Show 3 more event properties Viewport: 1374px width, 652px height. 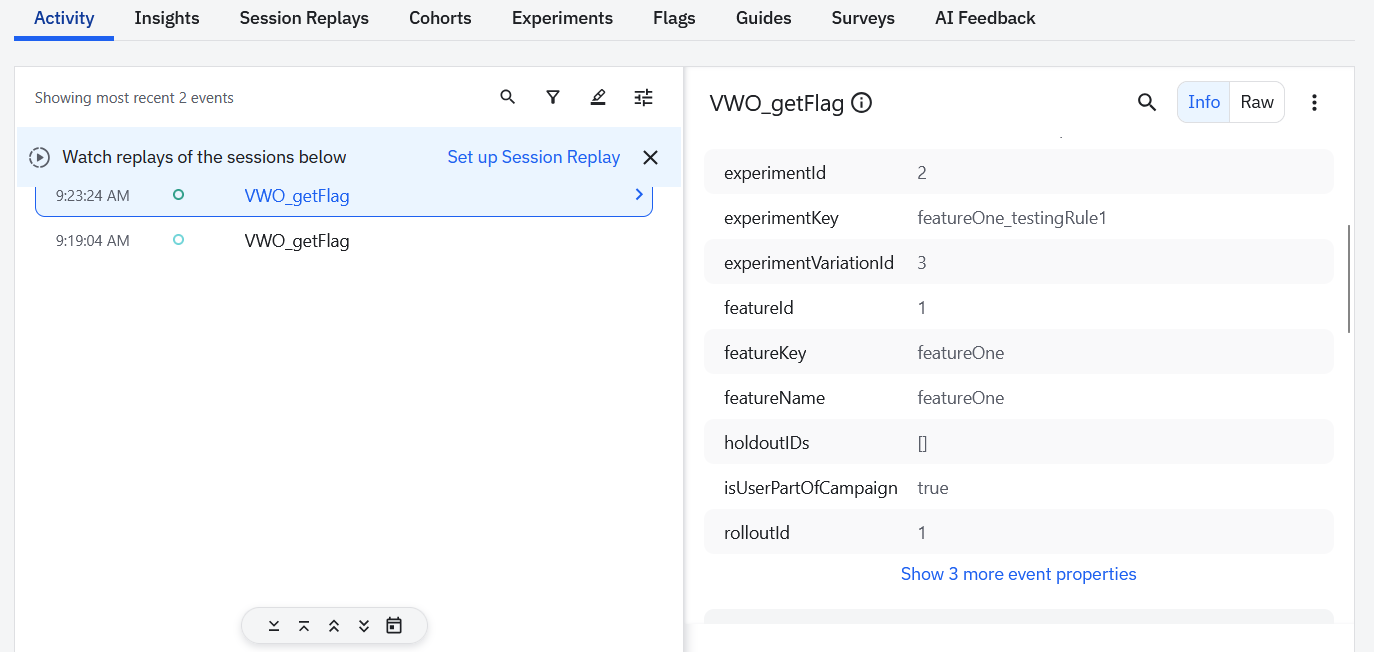(1018, 574)
